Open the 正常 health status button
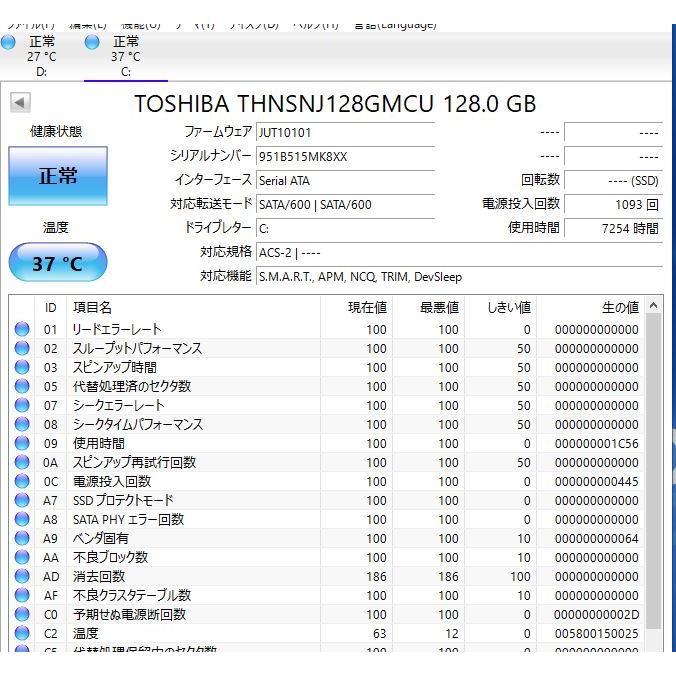Image resolution: width=676 pixels, height=676 pixels. click(58, 176)
